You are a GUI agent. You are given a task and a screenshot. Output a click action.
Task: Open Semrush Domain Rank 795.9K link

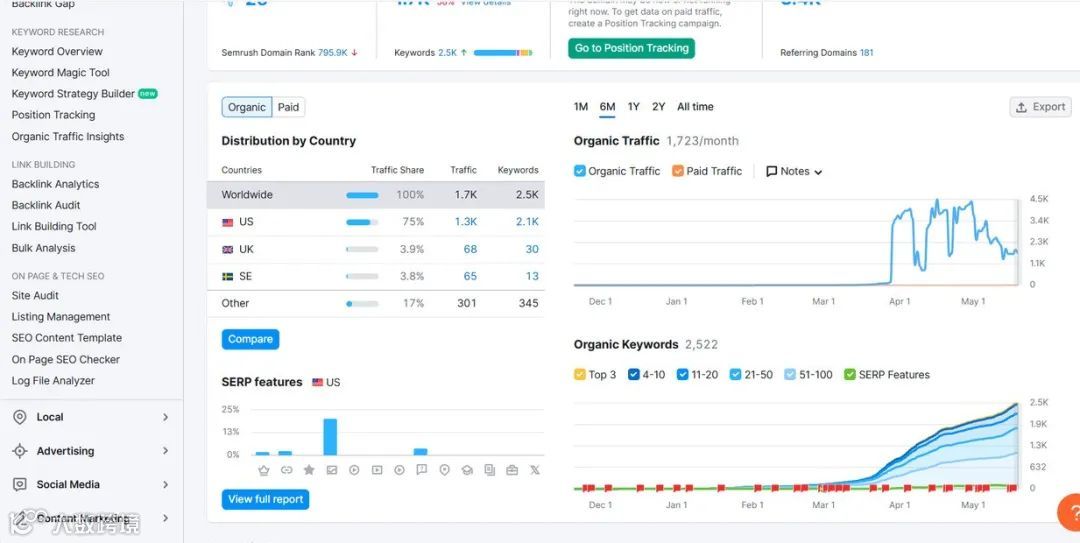[333, 52]
